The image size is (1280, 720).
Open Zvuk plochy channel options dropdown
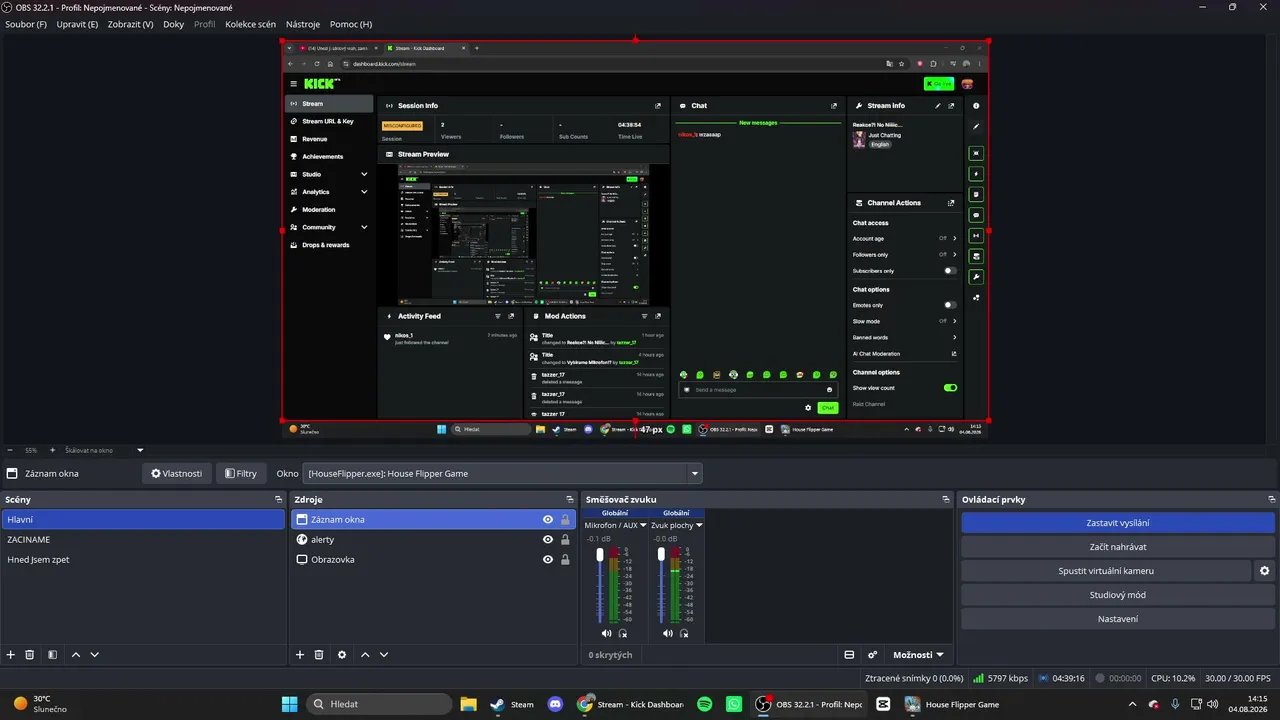(x=699, y=525)
